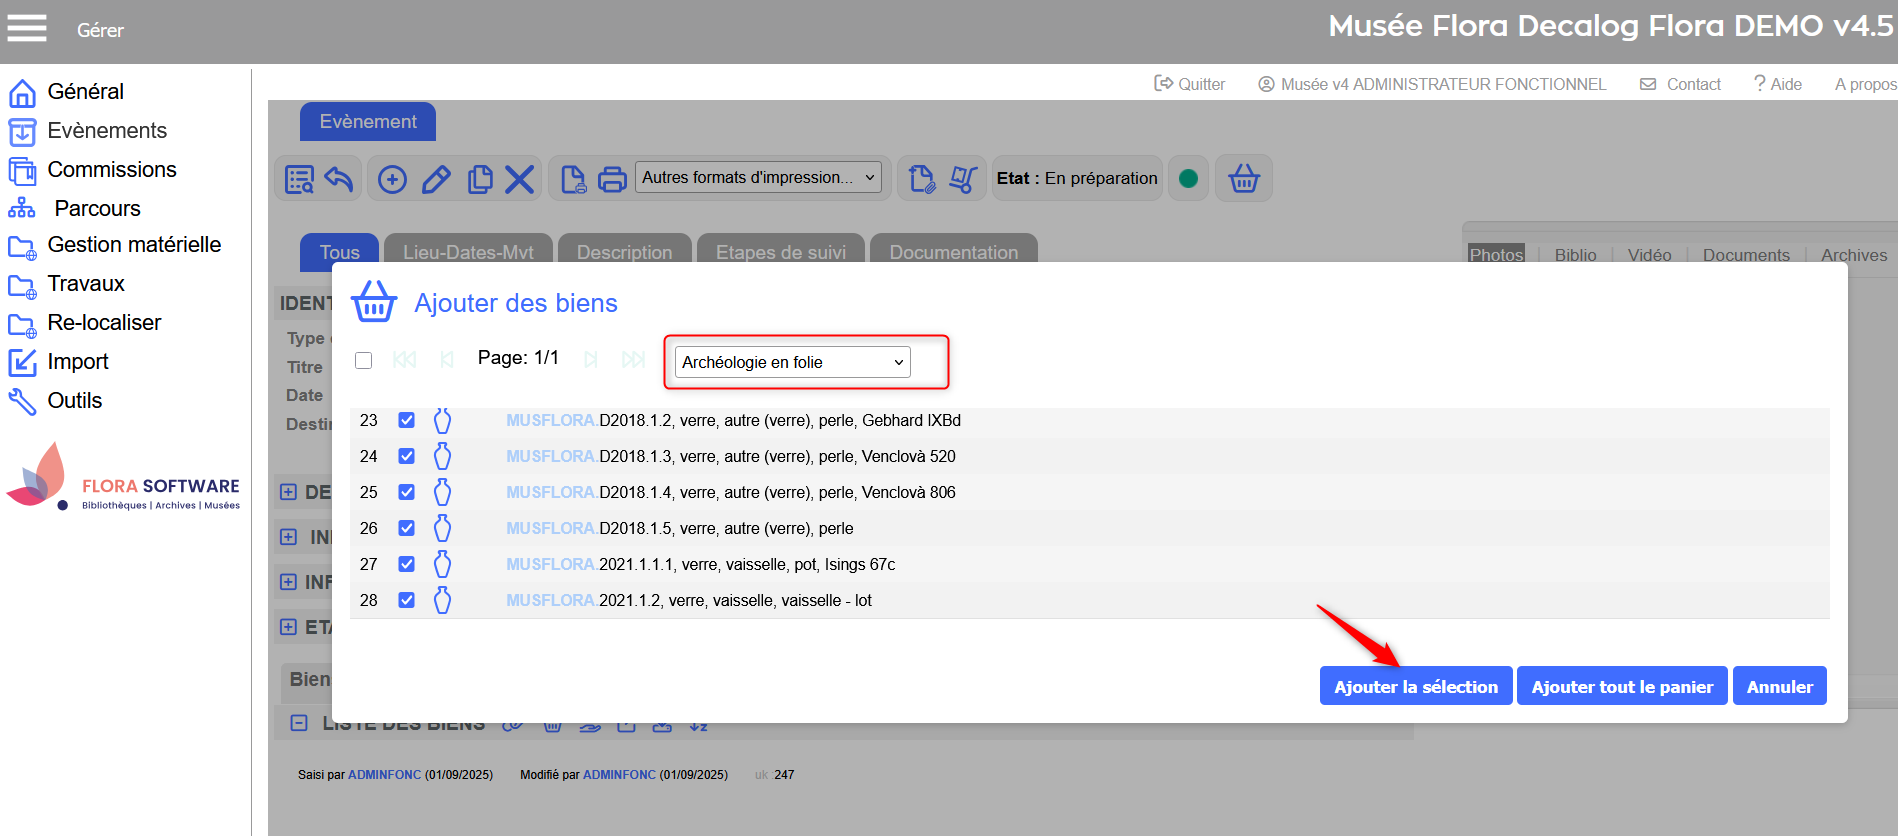Click the duplicate copy icon
The image size is (1898, 836).
480,180
